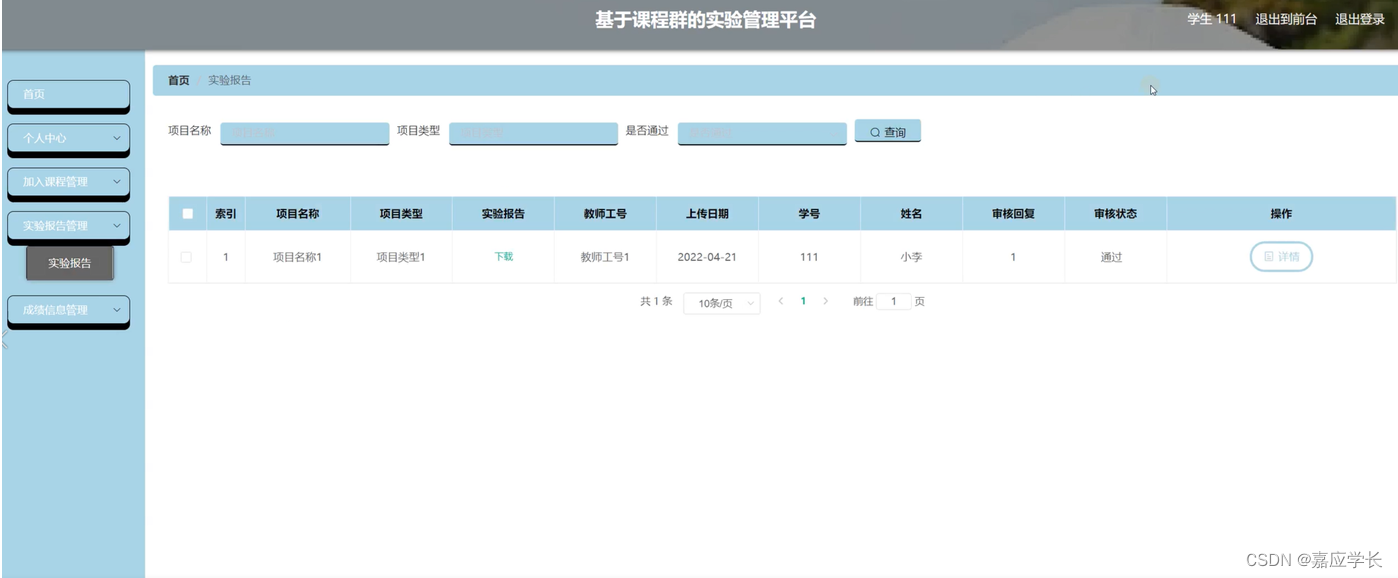Expand the 成绩信息管理 sidebar menu

[x=69, y=310]
